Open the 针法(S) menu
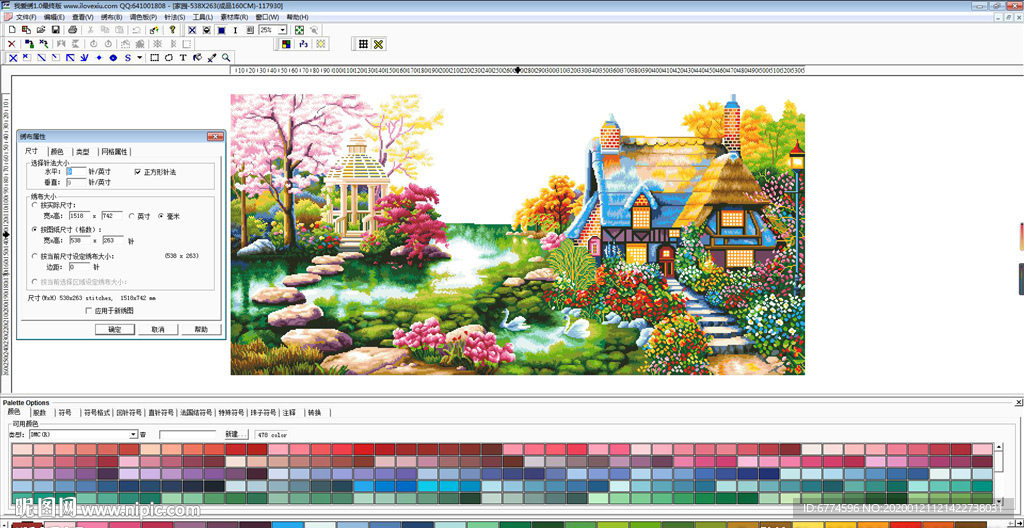Screen dimensions: 1024x528 click(174, 17)
